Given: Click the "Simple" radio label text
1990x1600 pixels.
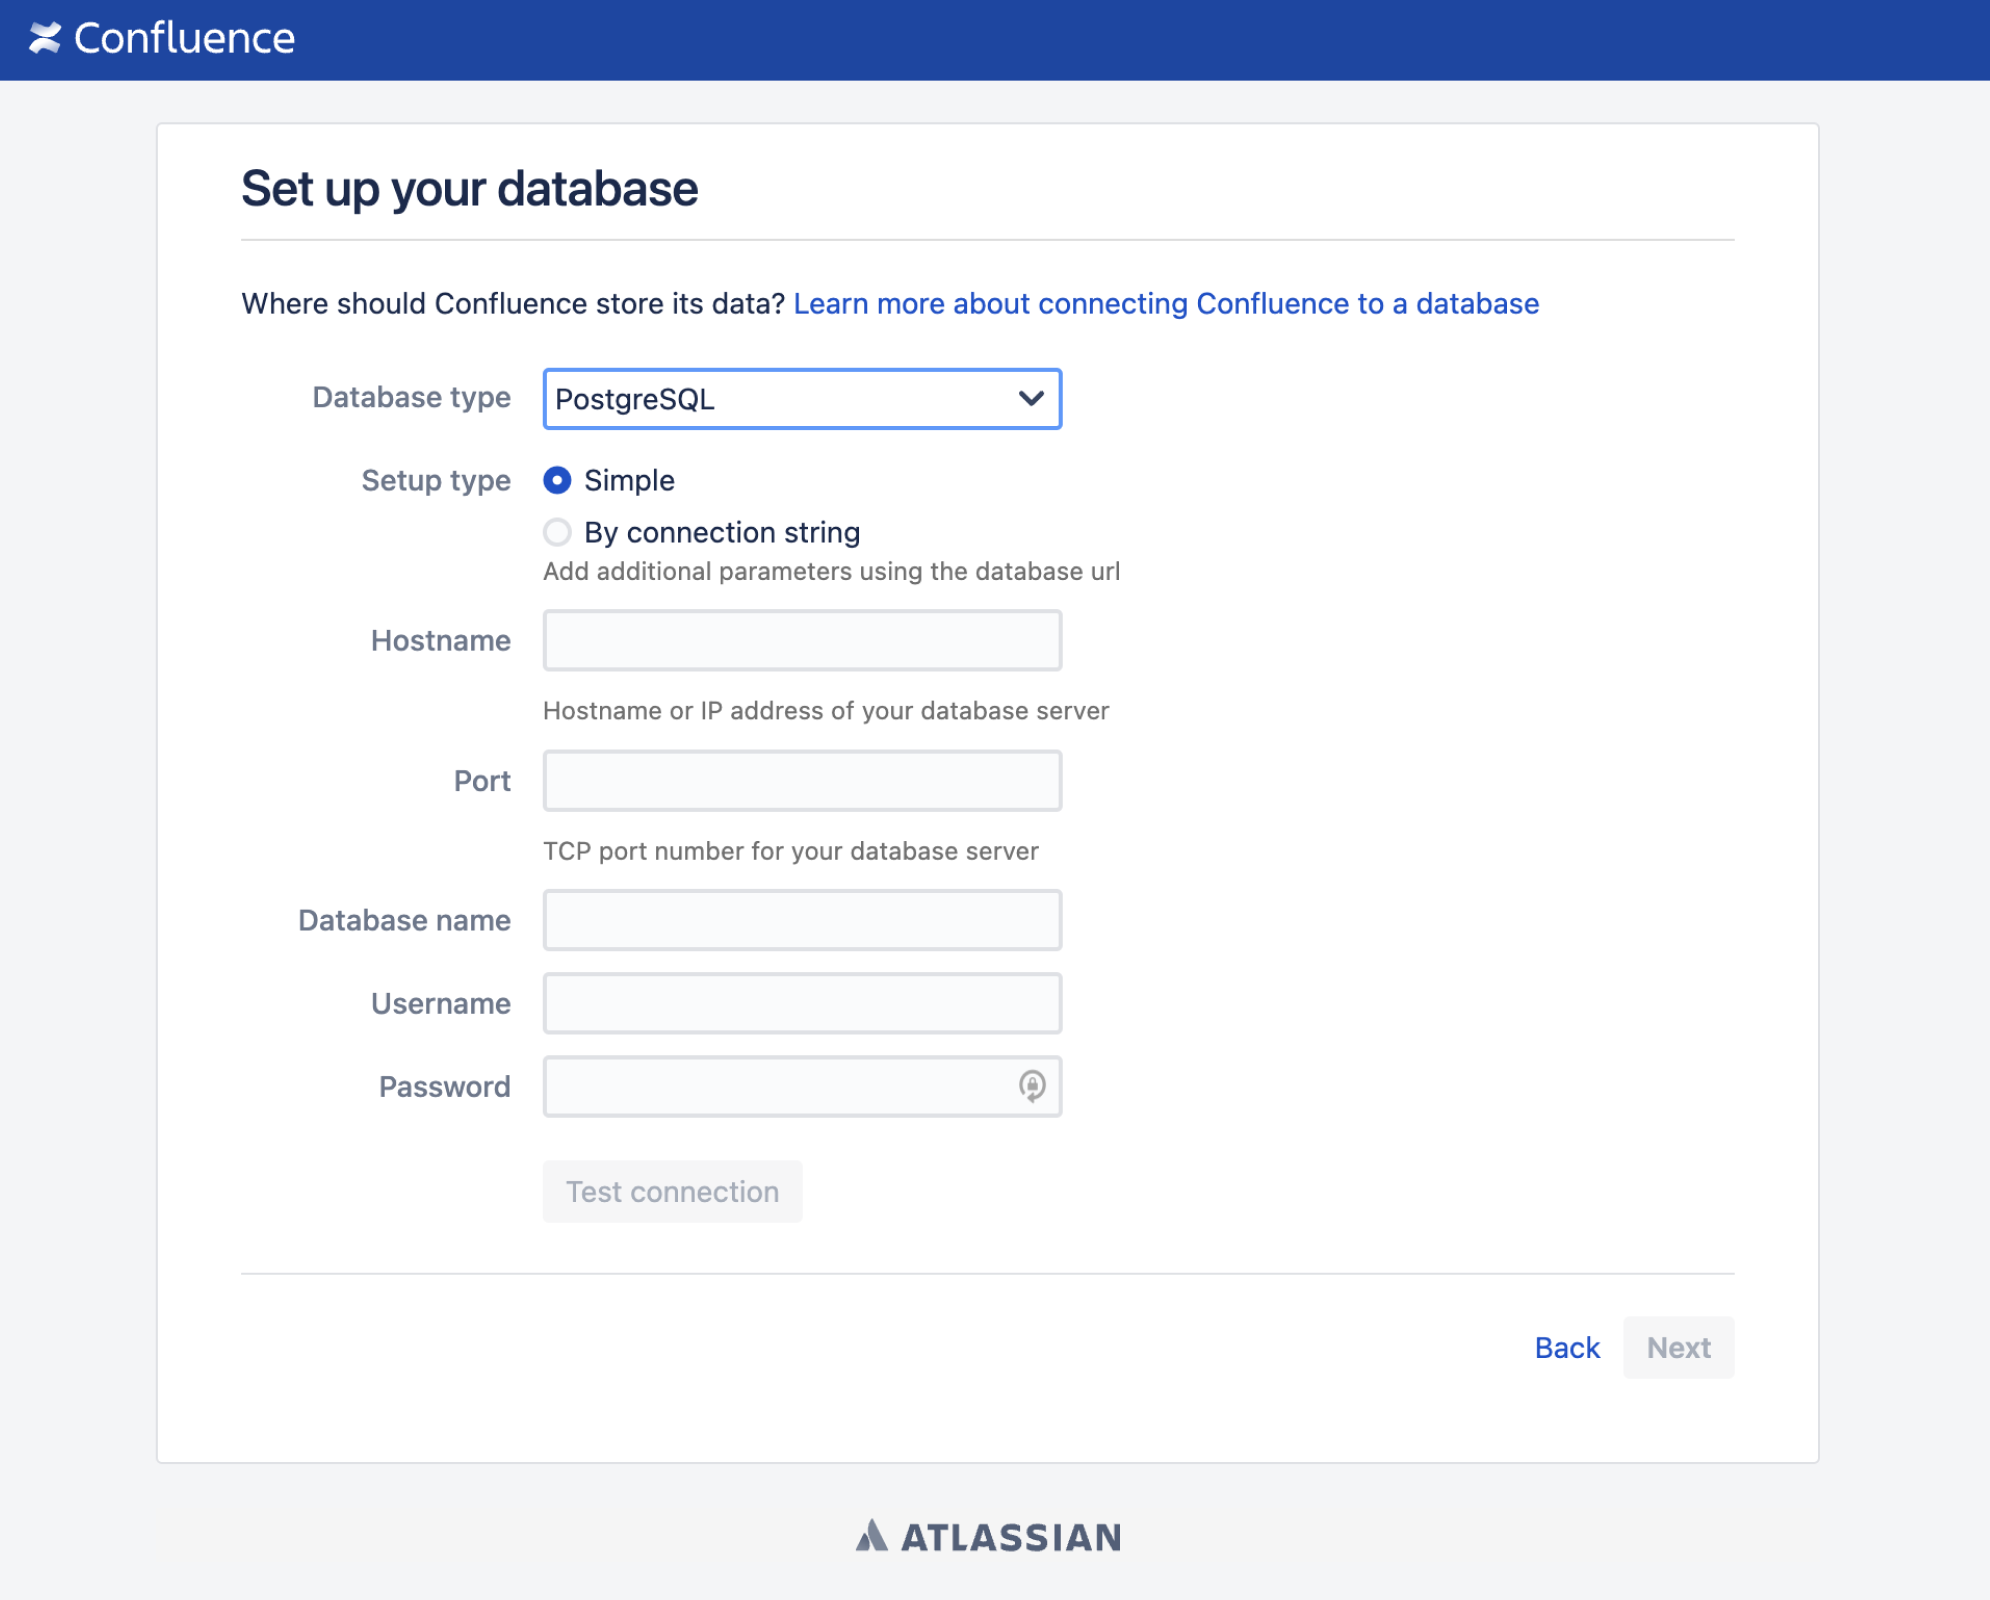Looking at the screenshot, I should point(629,480).
